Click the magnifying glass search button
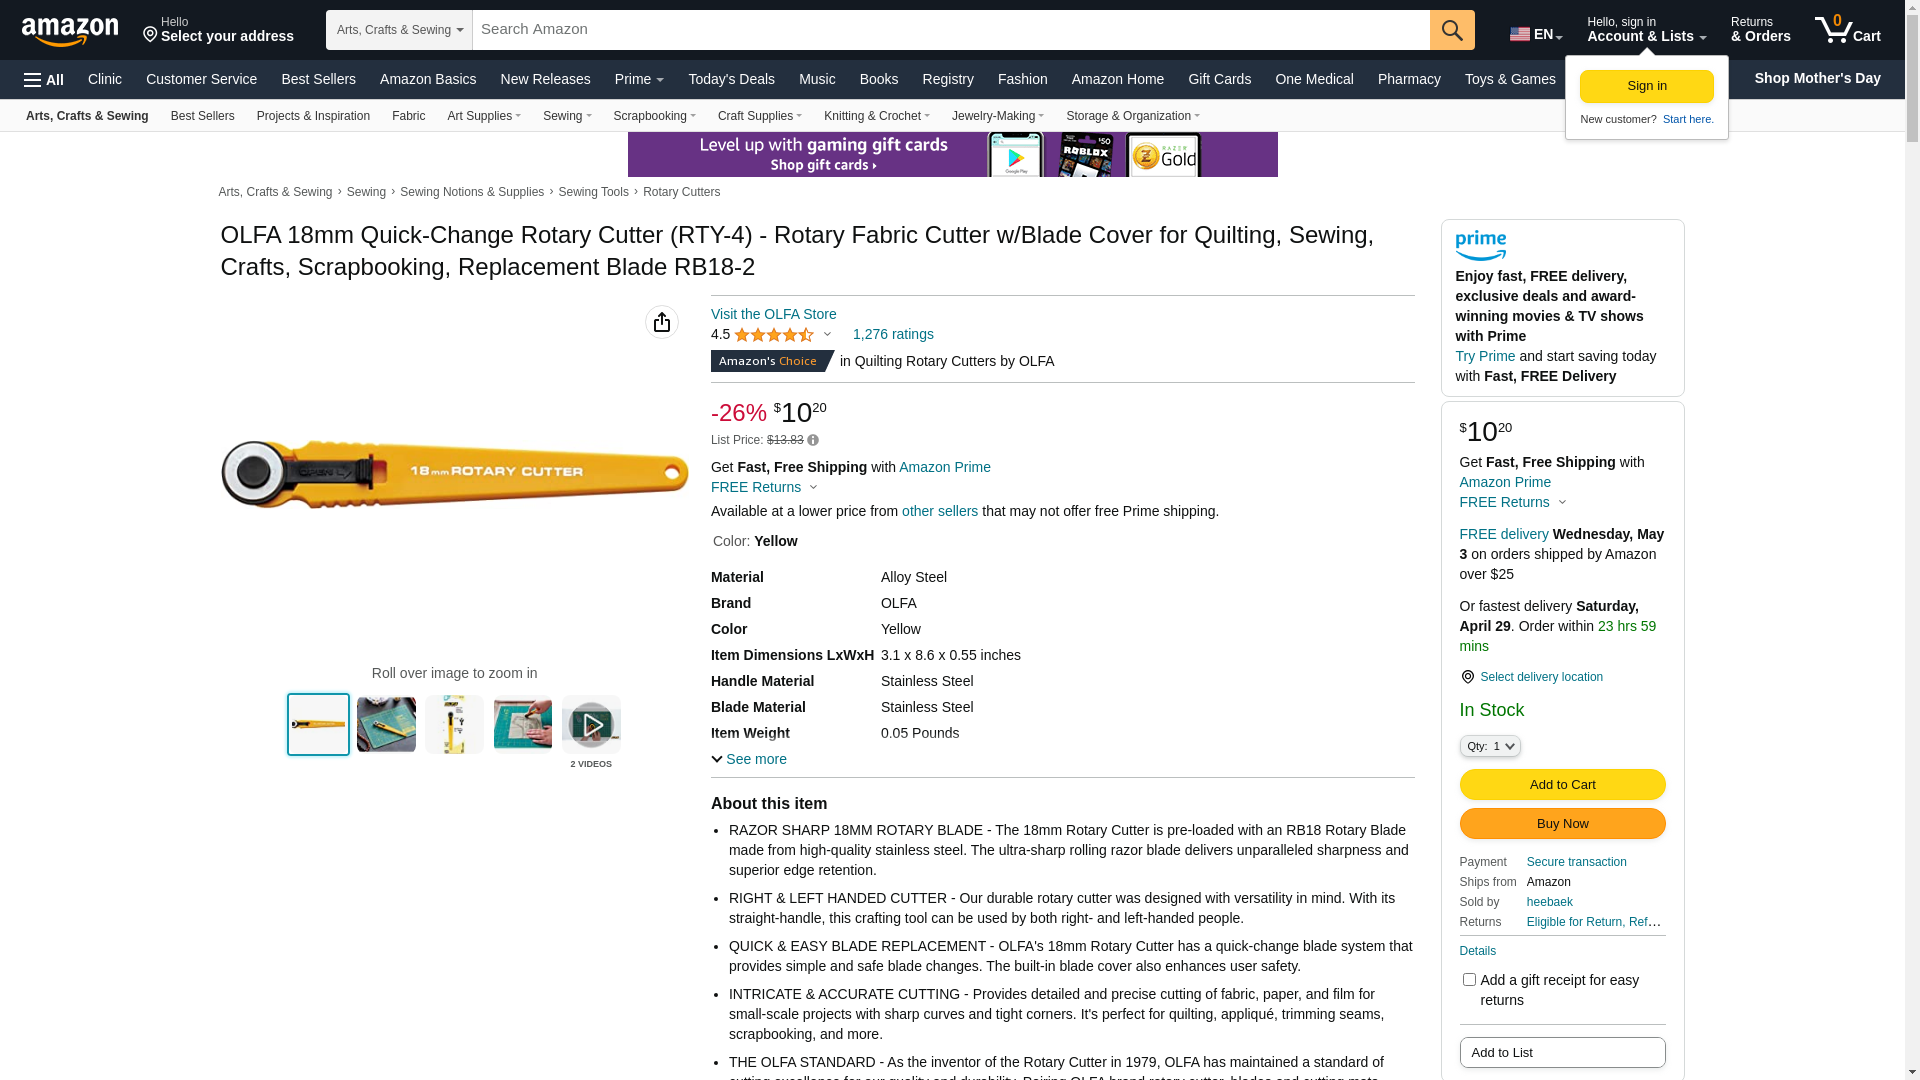1920x1080 pixels. pos(1452,30)
